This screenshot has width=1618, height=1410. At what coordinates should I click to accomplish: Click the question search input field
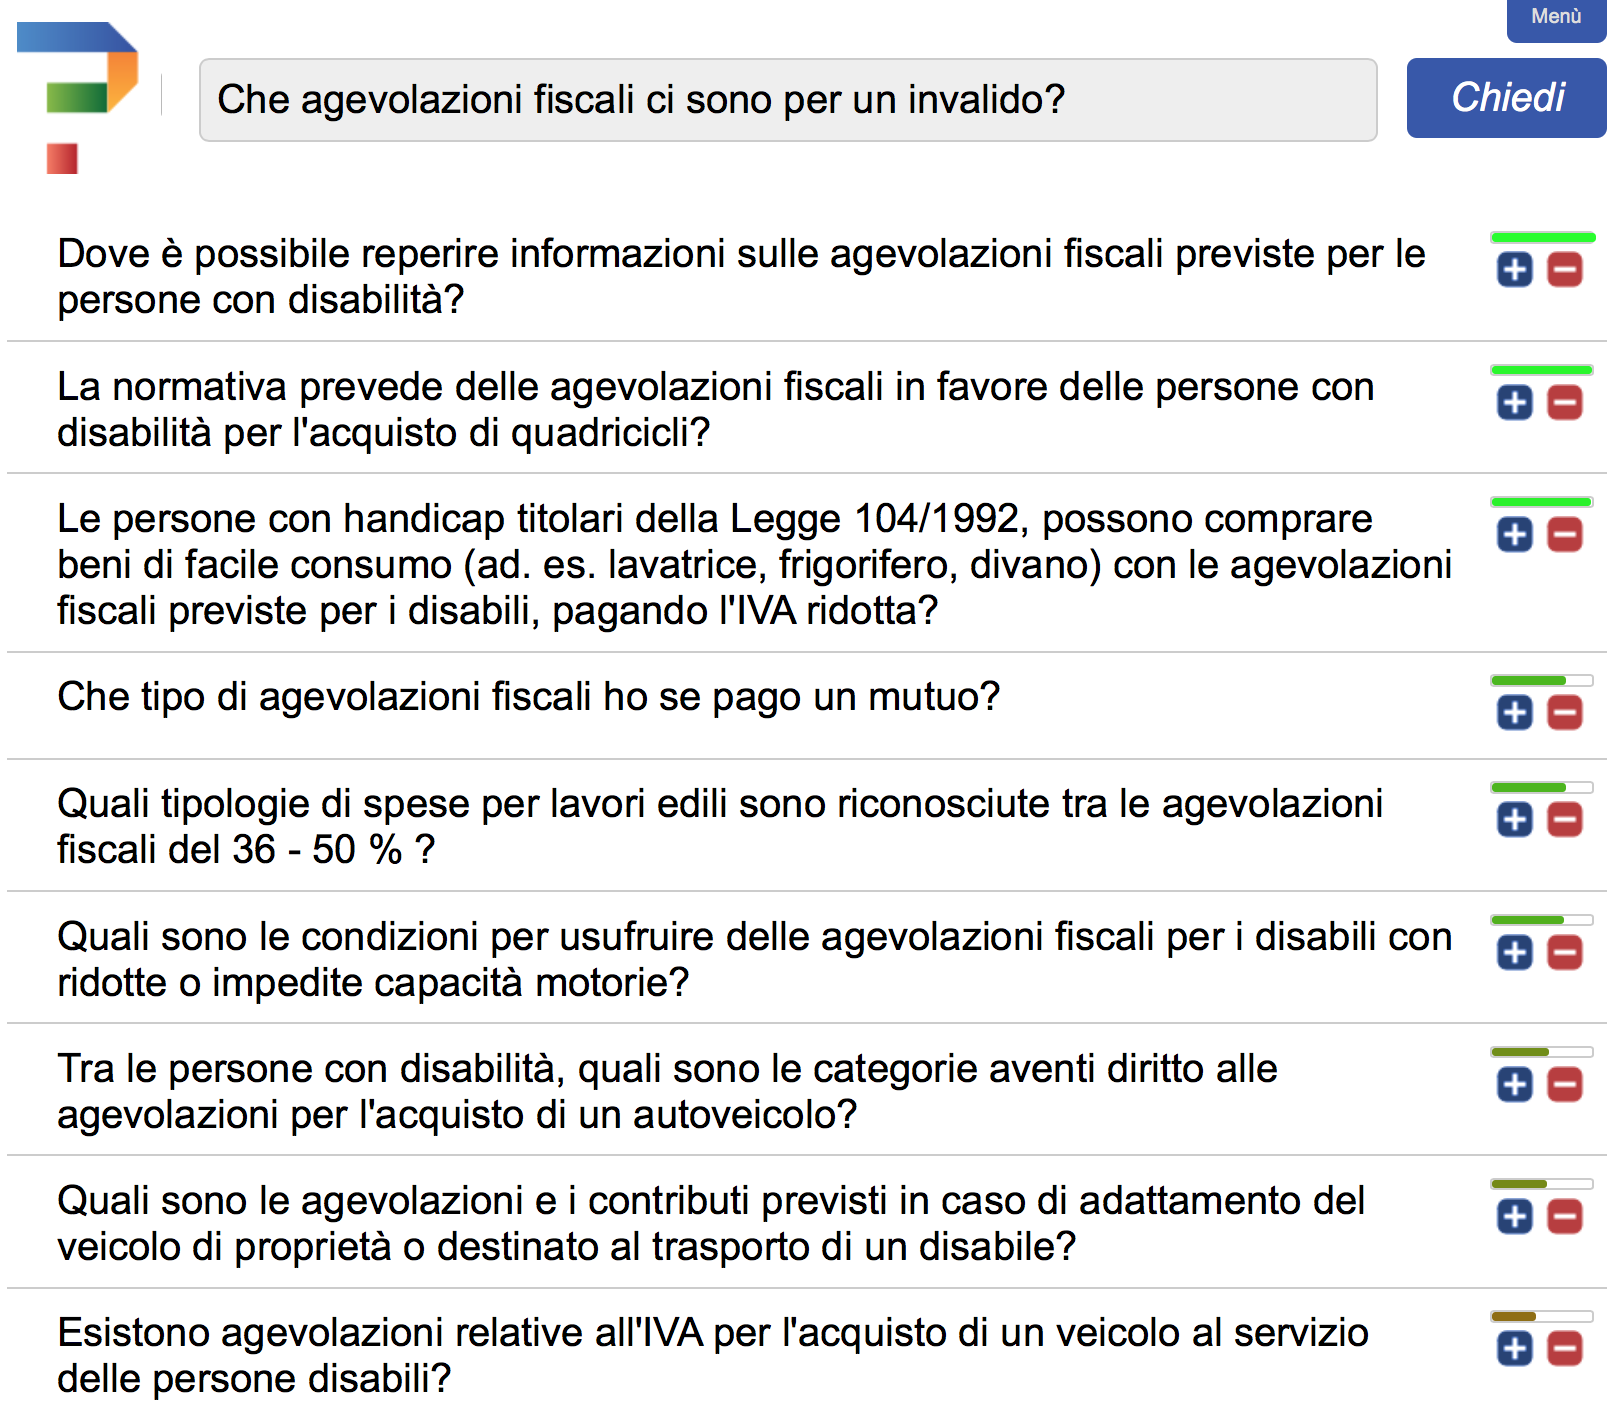click(787, 100)
